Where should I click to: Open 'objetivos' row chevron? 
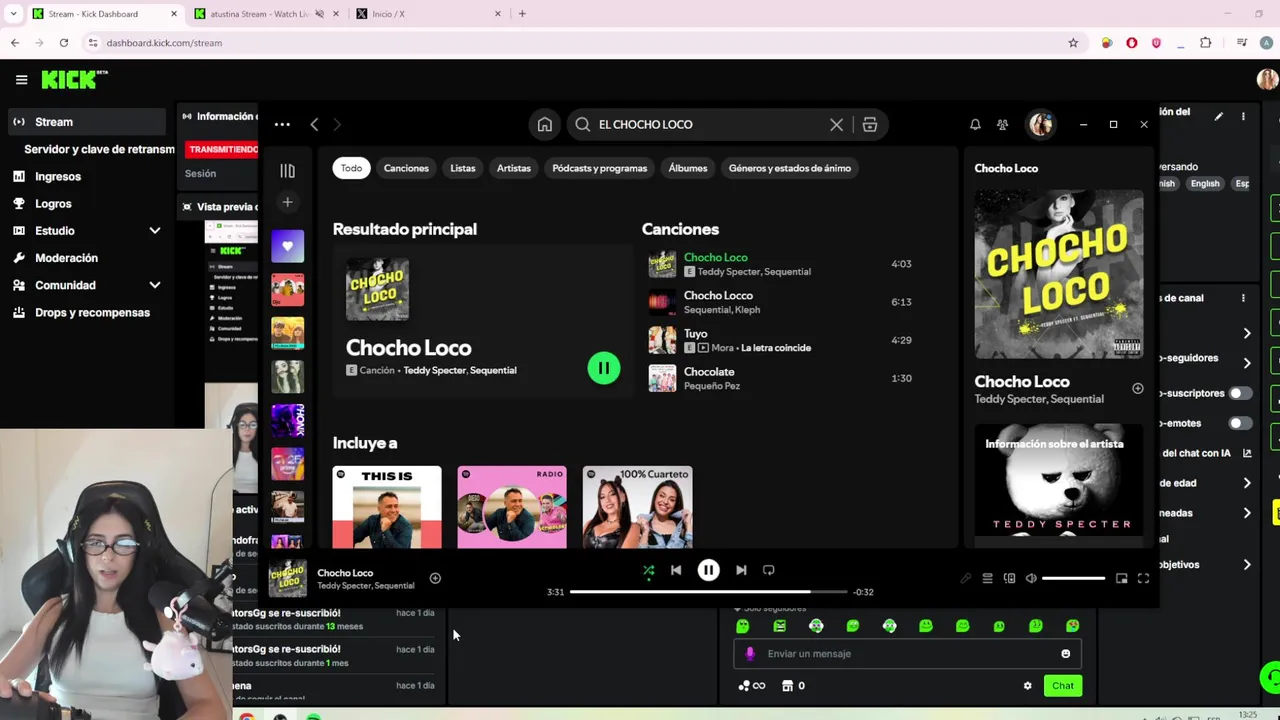click(x=1247, y=565)
